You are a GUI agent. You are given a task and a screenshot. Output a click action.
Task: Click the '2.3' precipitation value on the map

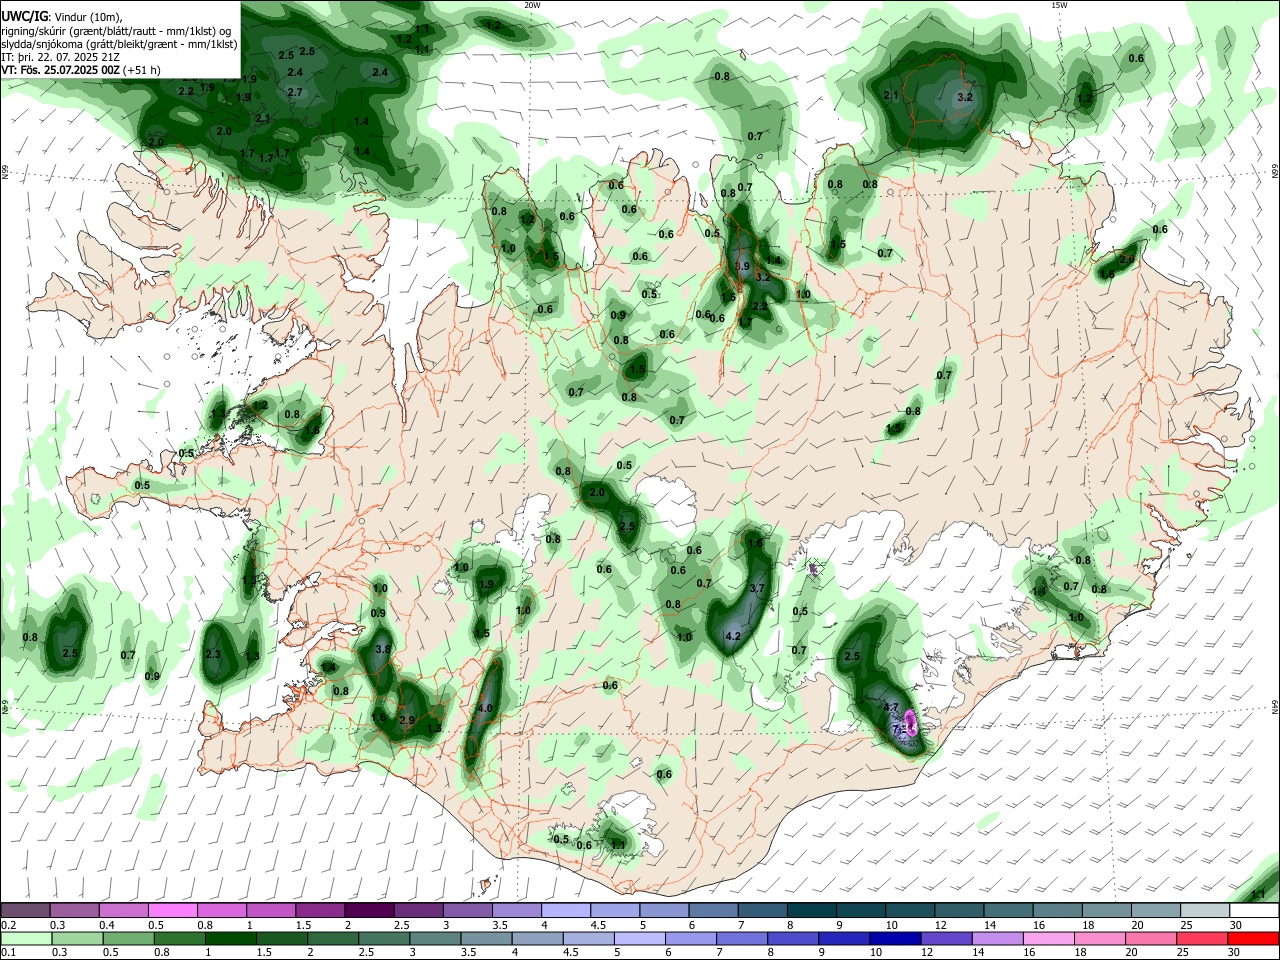[213, 654]
